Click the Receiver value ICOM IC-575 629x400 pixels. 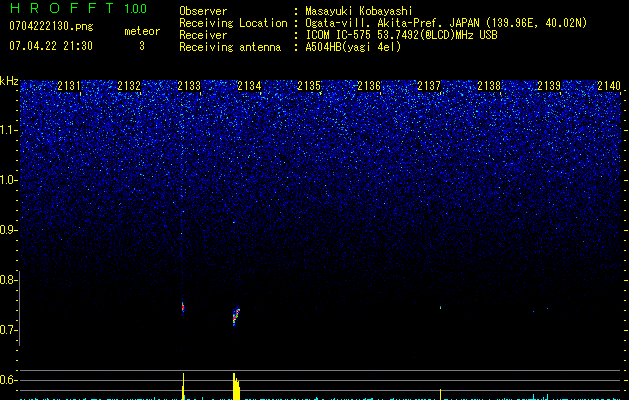pos(338,35)
